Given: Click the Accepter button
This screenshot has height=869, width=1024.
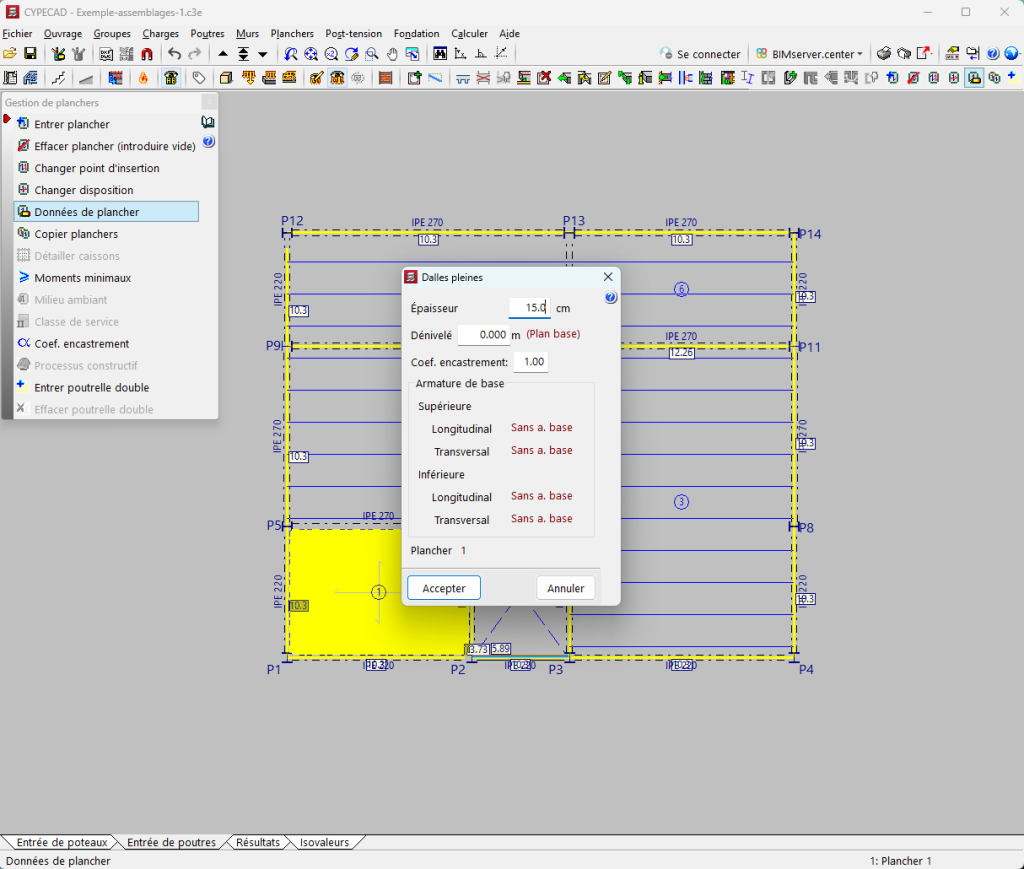Looking at the screenshot, I should pos(444,588).
